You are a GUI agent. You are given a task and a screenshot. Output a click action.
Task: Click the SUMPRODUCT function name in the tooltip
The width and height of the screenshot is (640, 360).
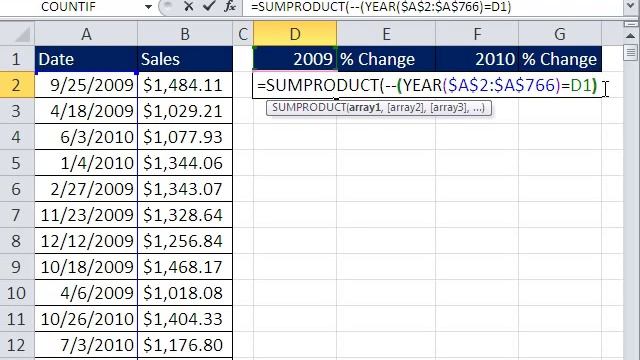(x=309, y=107)
